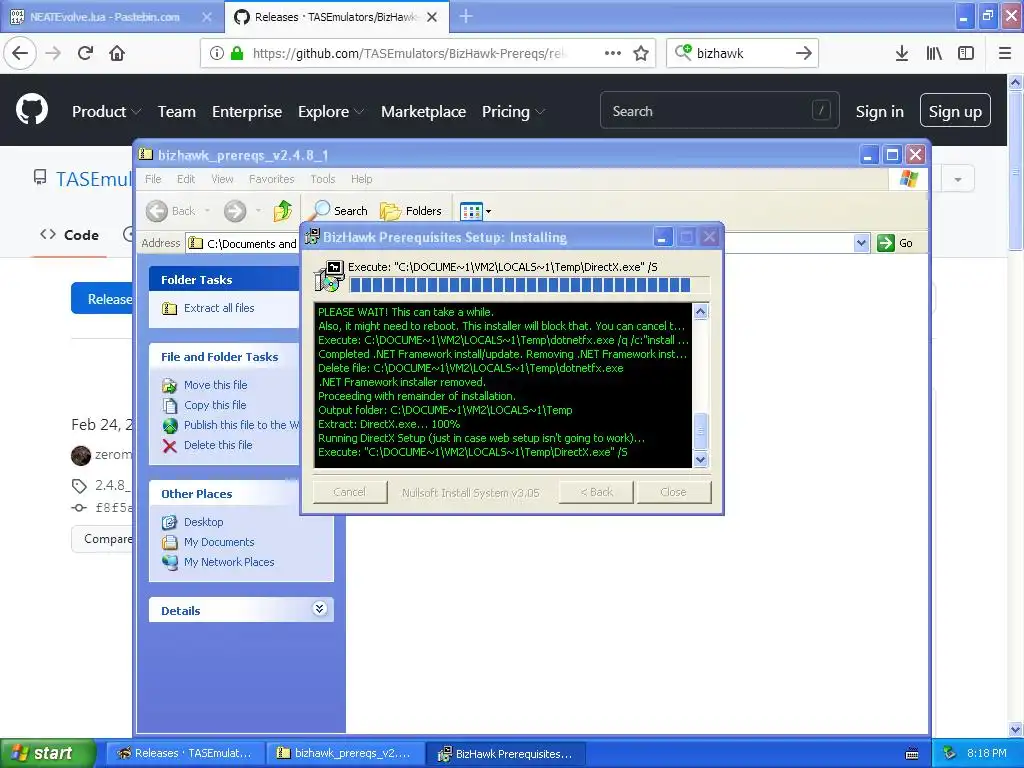Bookmark this page with star icon

click(x=641, y=53)
